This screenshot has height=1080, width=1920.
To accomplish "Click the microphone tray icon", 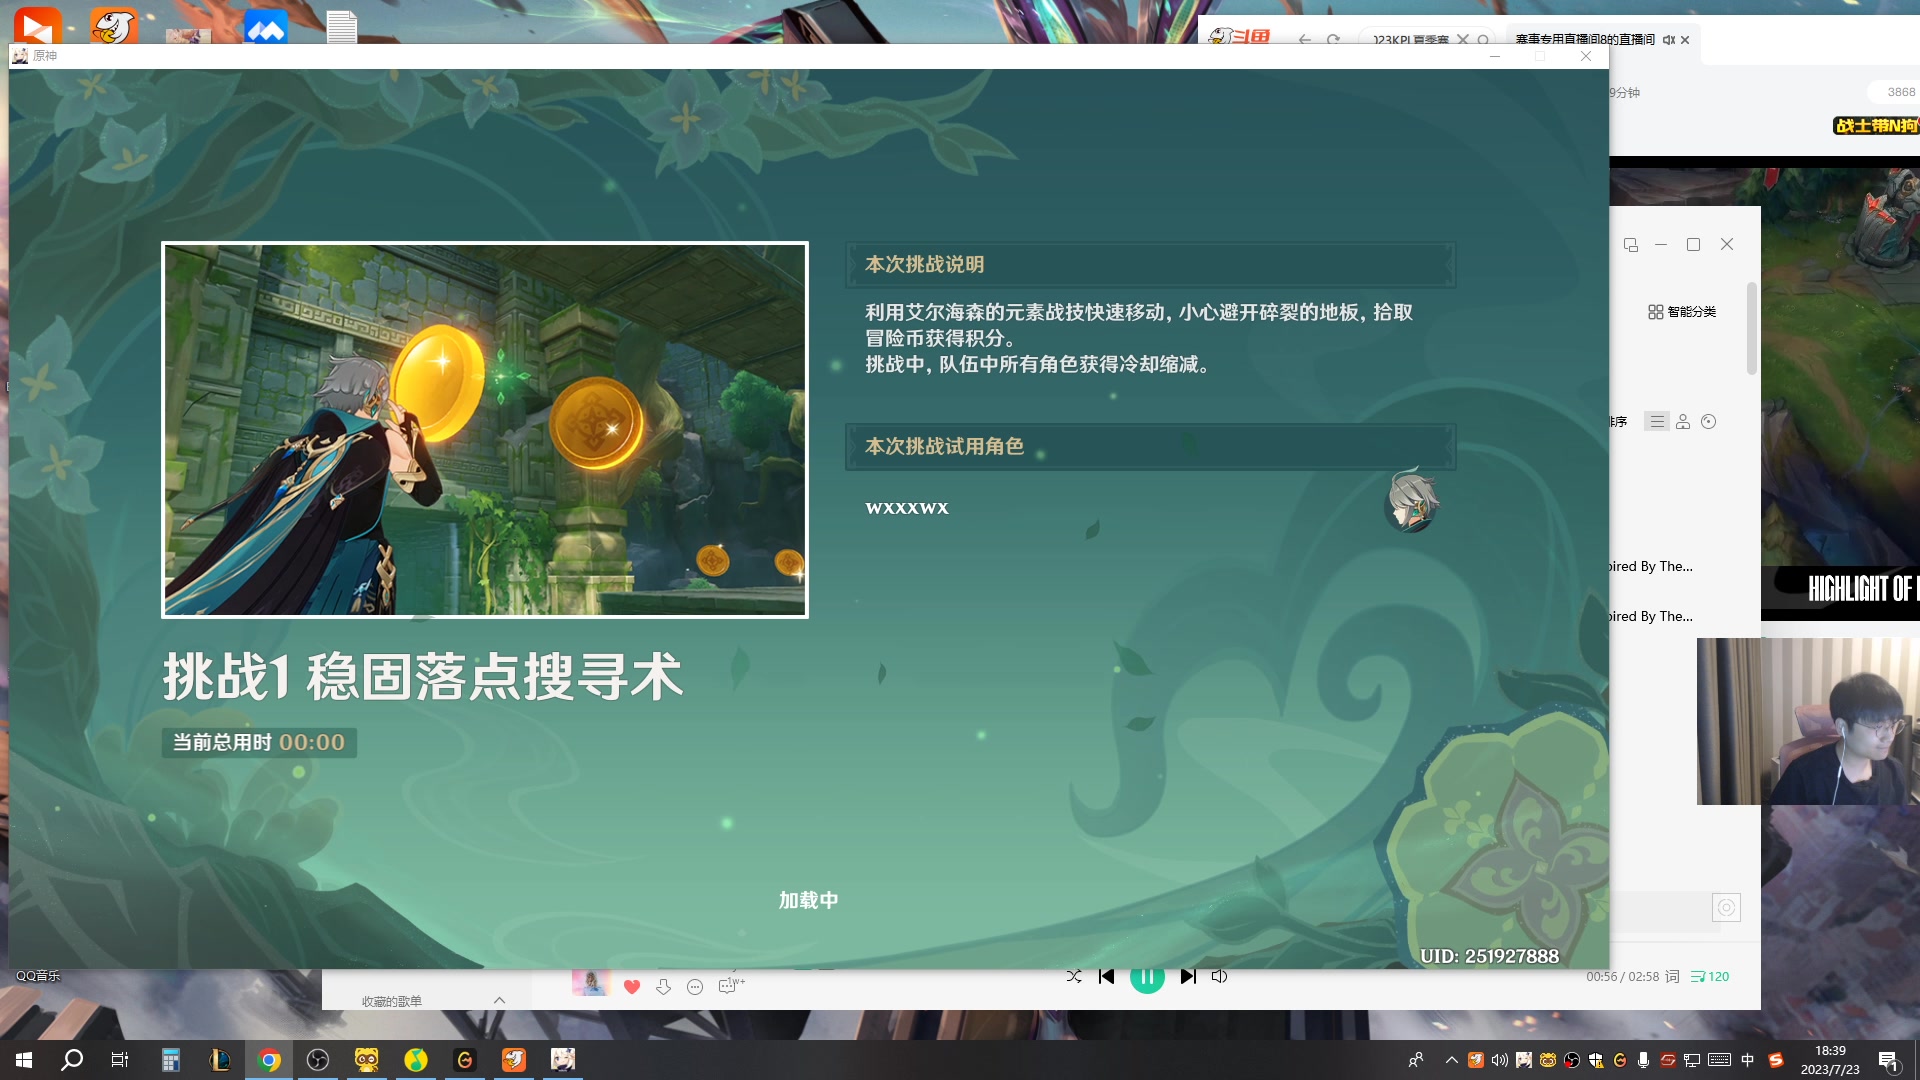I will pyautogui.click(x=1644, y=1060).
